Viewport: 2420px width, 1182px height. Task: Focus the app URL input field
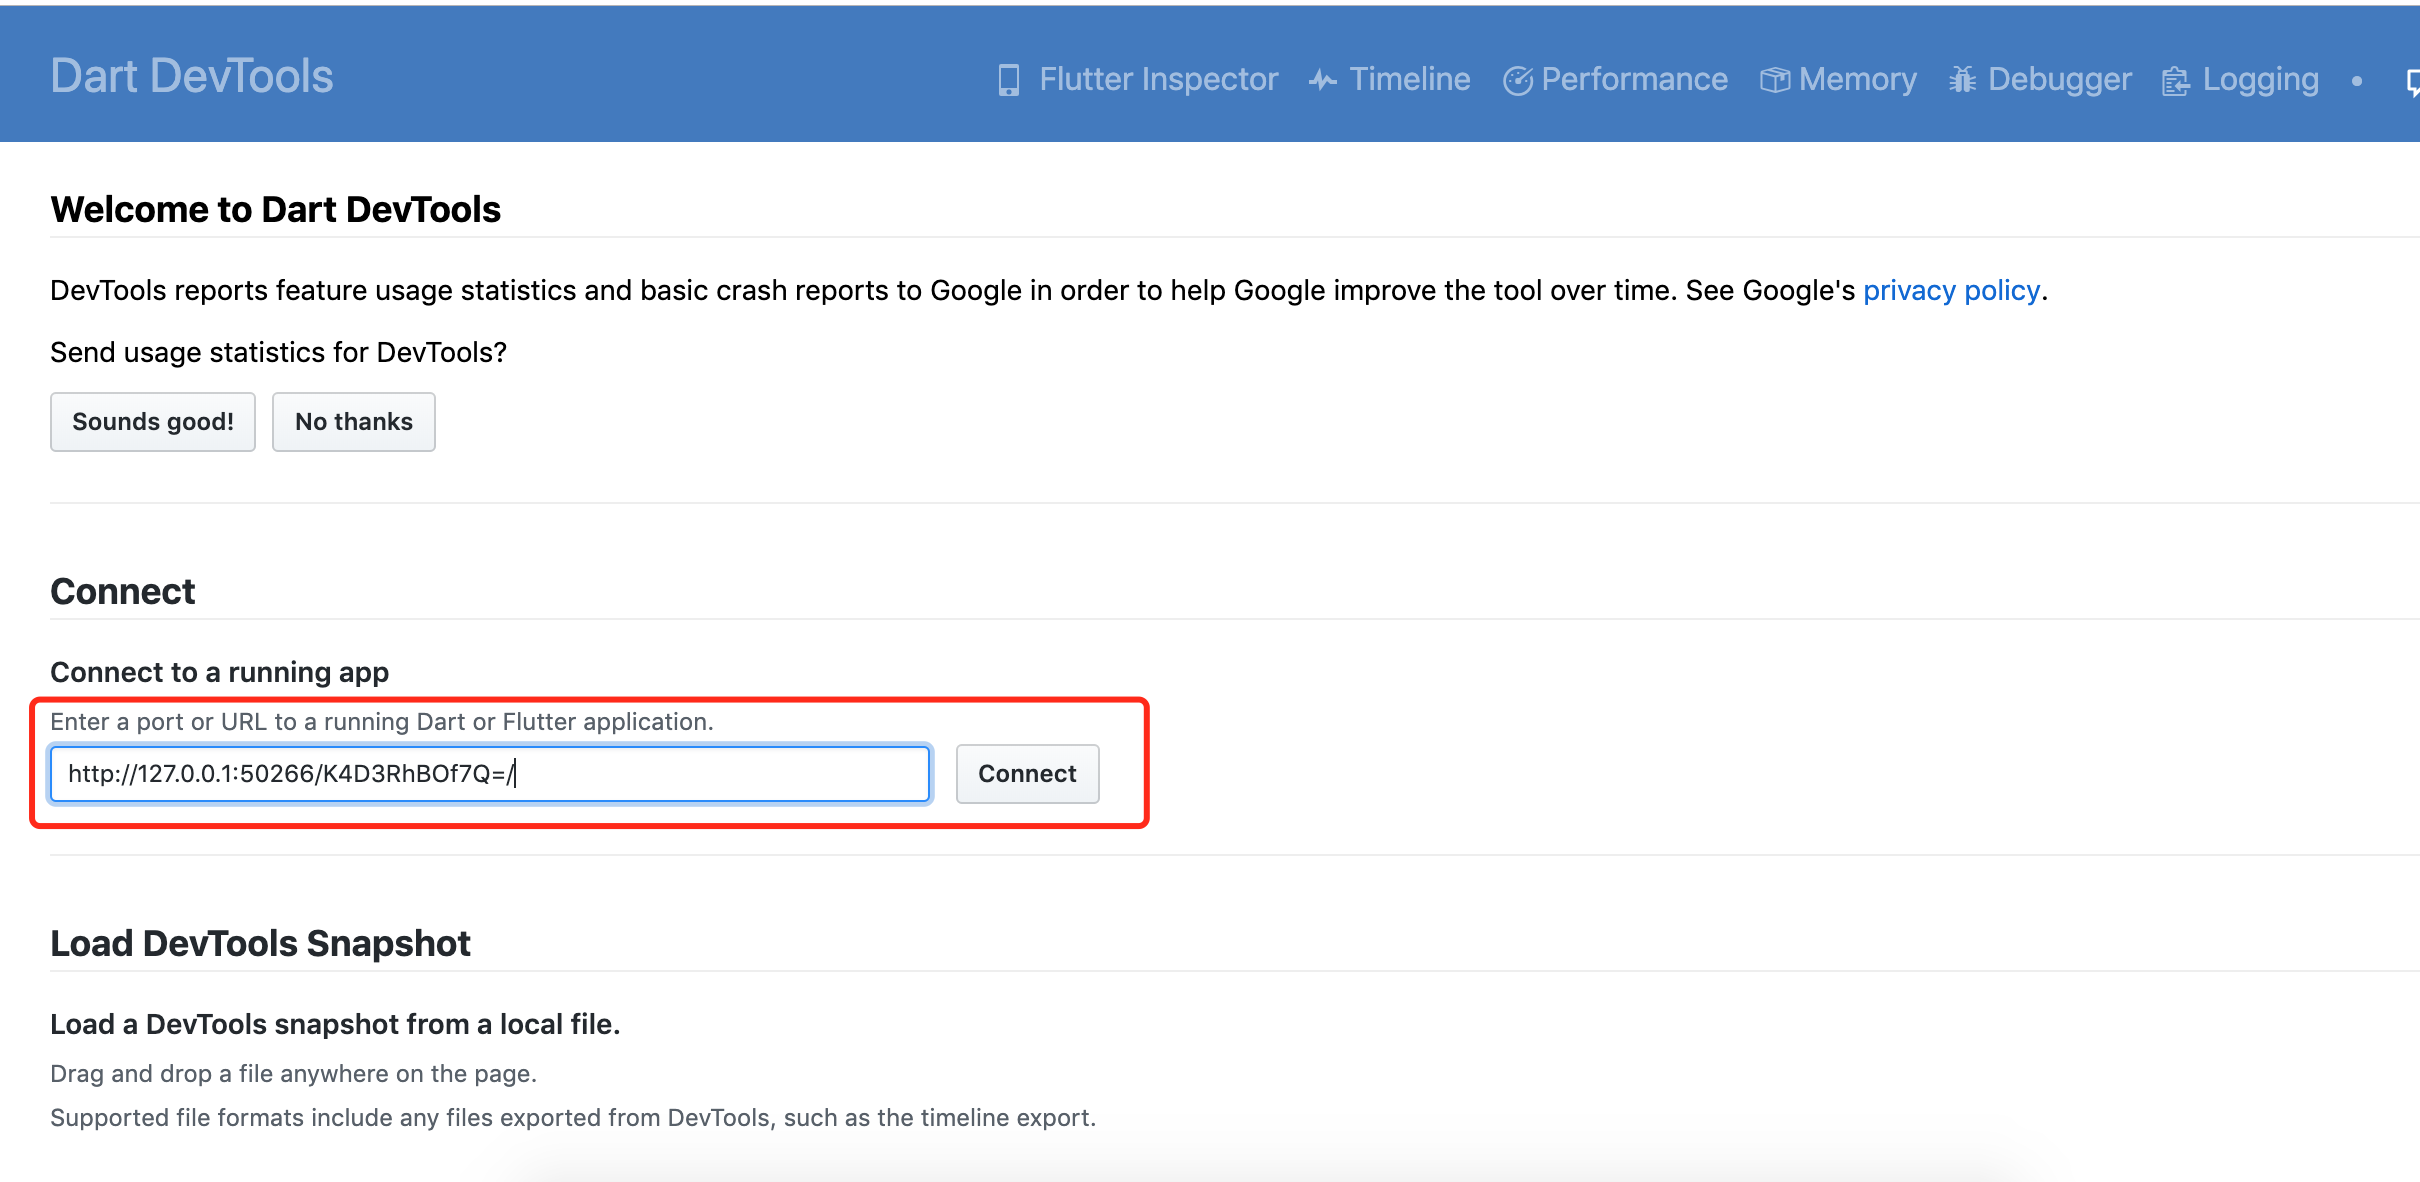pos(490,774)
